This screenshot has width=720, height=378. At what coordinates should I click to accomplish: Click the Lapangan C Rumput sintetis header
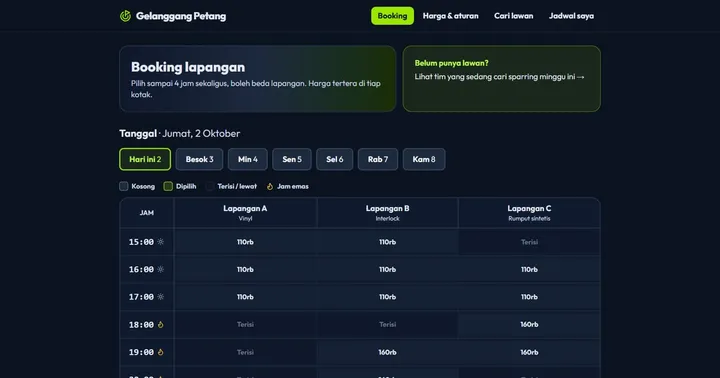pyautogui.click(x=529, y=213)
